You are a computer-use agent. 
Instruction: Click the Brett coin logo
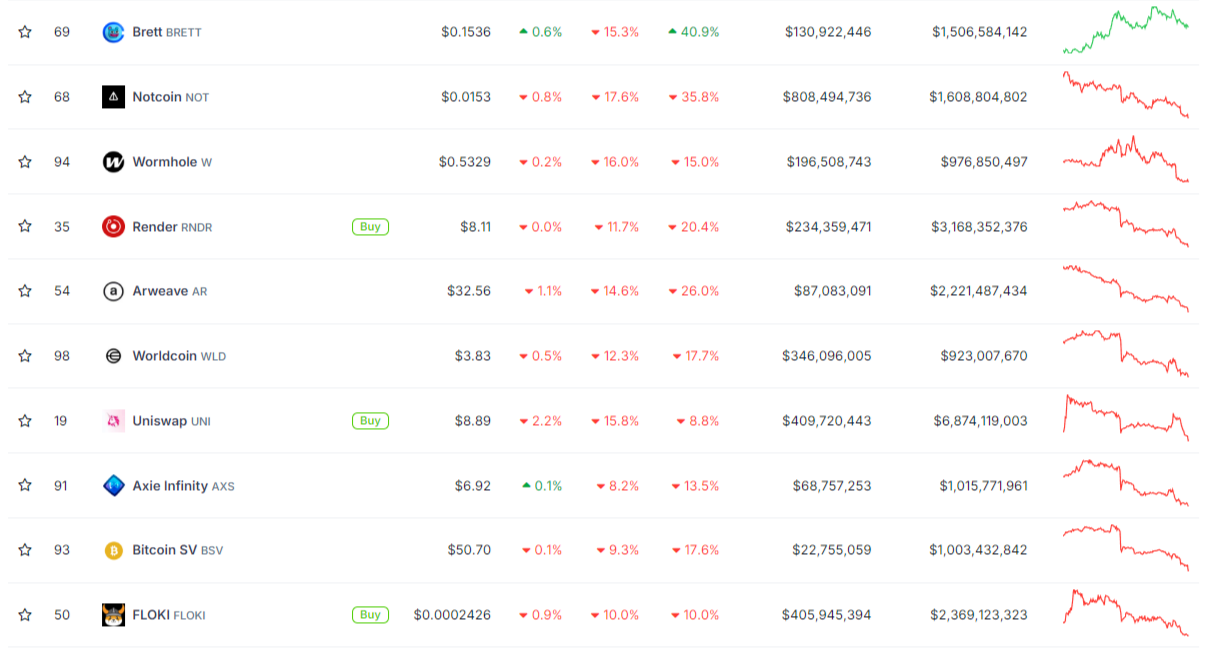coord(113,31)
